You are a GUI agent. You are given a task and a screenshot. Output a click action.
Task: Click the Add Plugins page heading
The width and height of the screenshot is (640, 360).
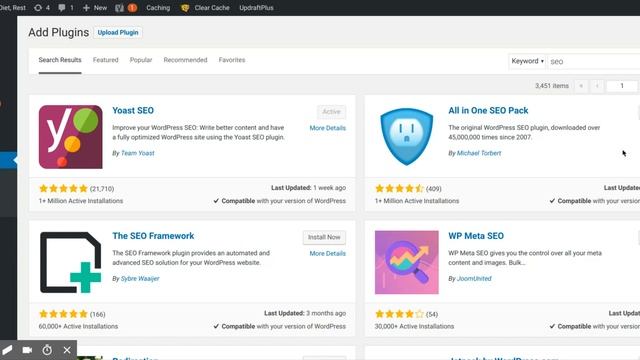(58, 32)
